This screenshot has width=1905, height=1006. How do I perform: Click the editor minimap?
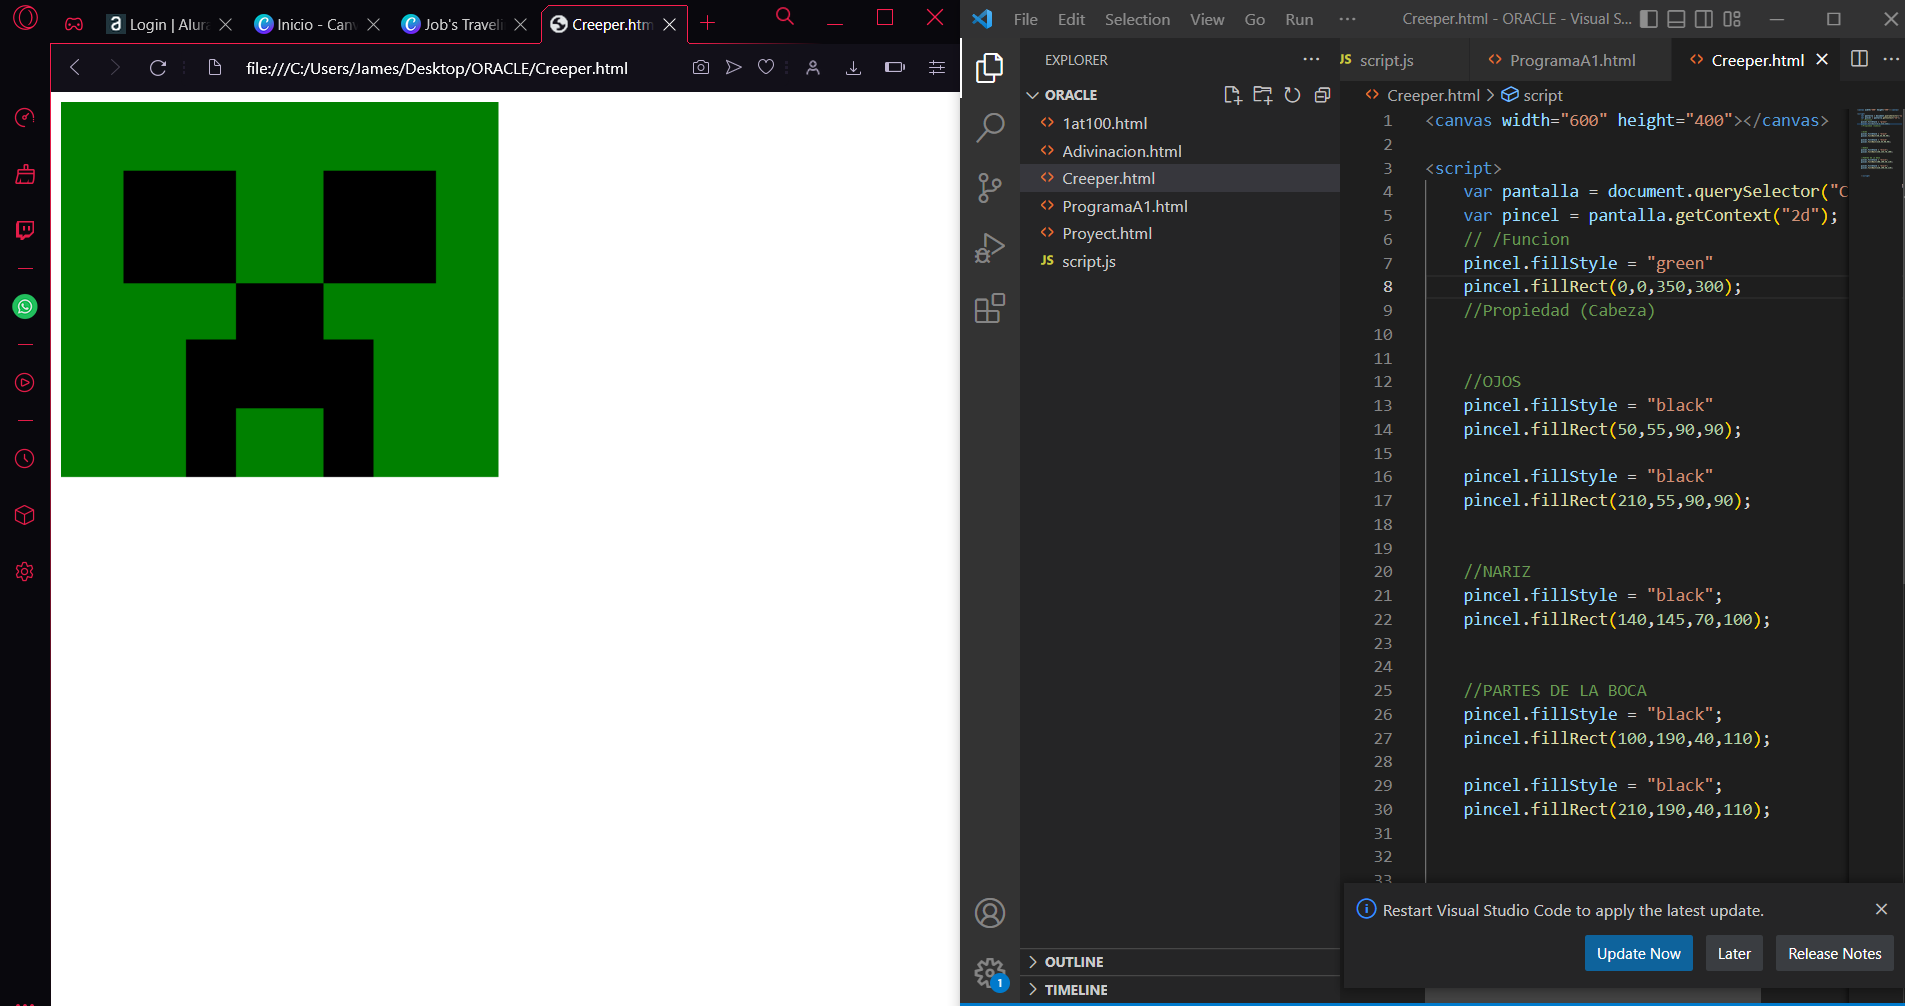tap(1876, 143)
